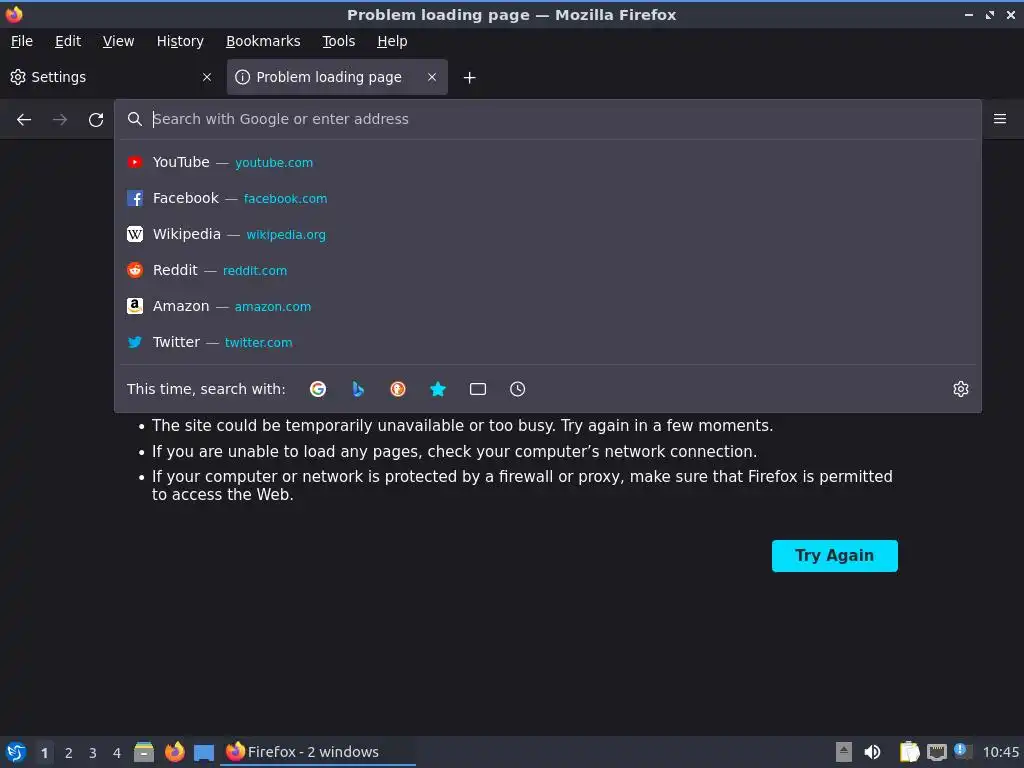This screenshot has height=768, width=1024.
Task: Open the Help menu
Action: tap(392, 41)
